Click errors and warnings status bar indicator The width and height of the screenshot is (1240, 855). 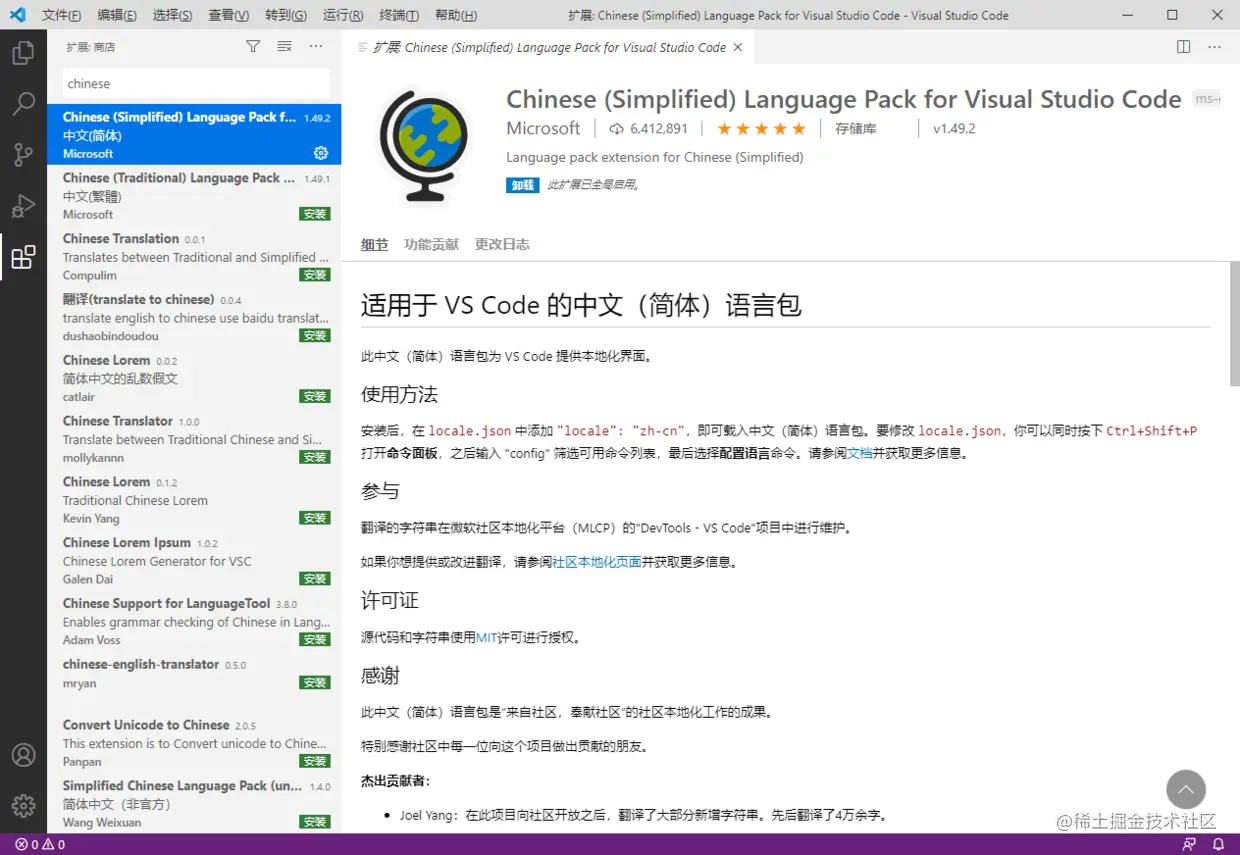click(40, 844)
